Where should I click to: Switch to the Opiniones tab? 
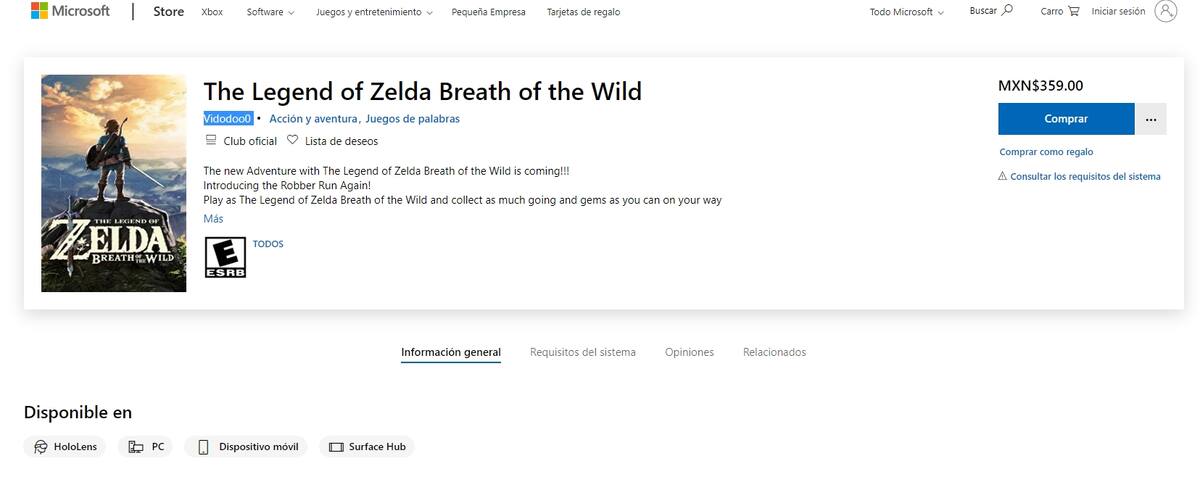pyautogui.click(x=689, y=352)
